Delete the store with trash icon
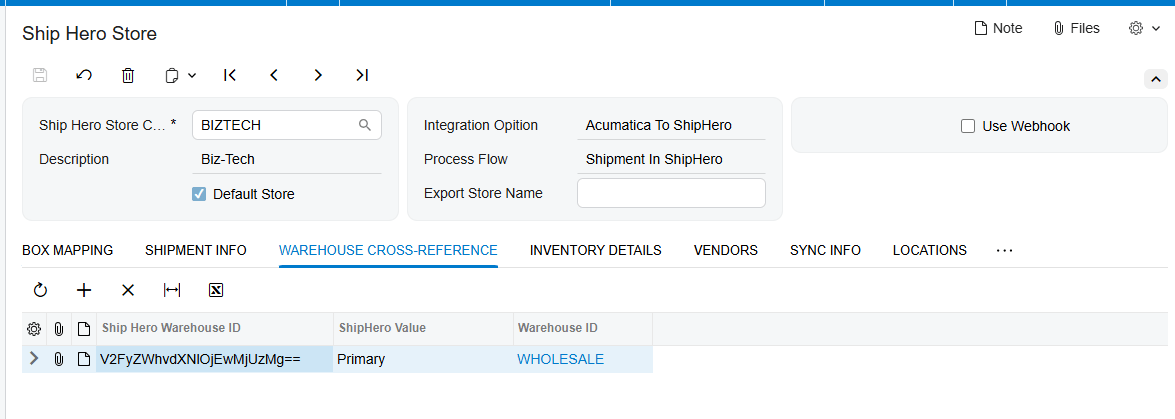Image resolution: width=1175 pixels, height=419 pixels. point(128,75)
